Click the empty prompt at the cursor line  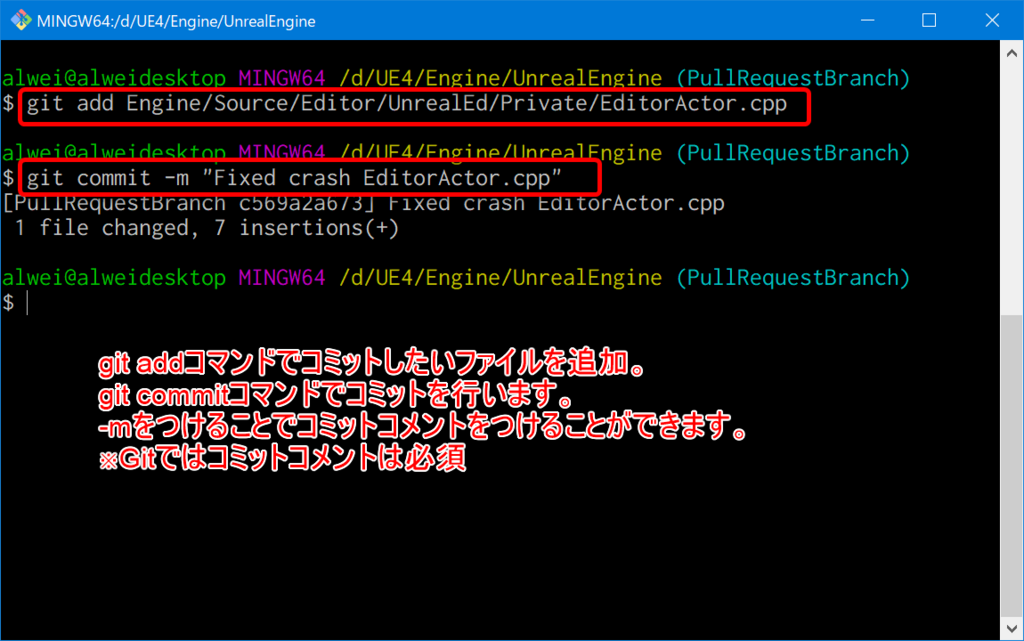coord(16,303)
